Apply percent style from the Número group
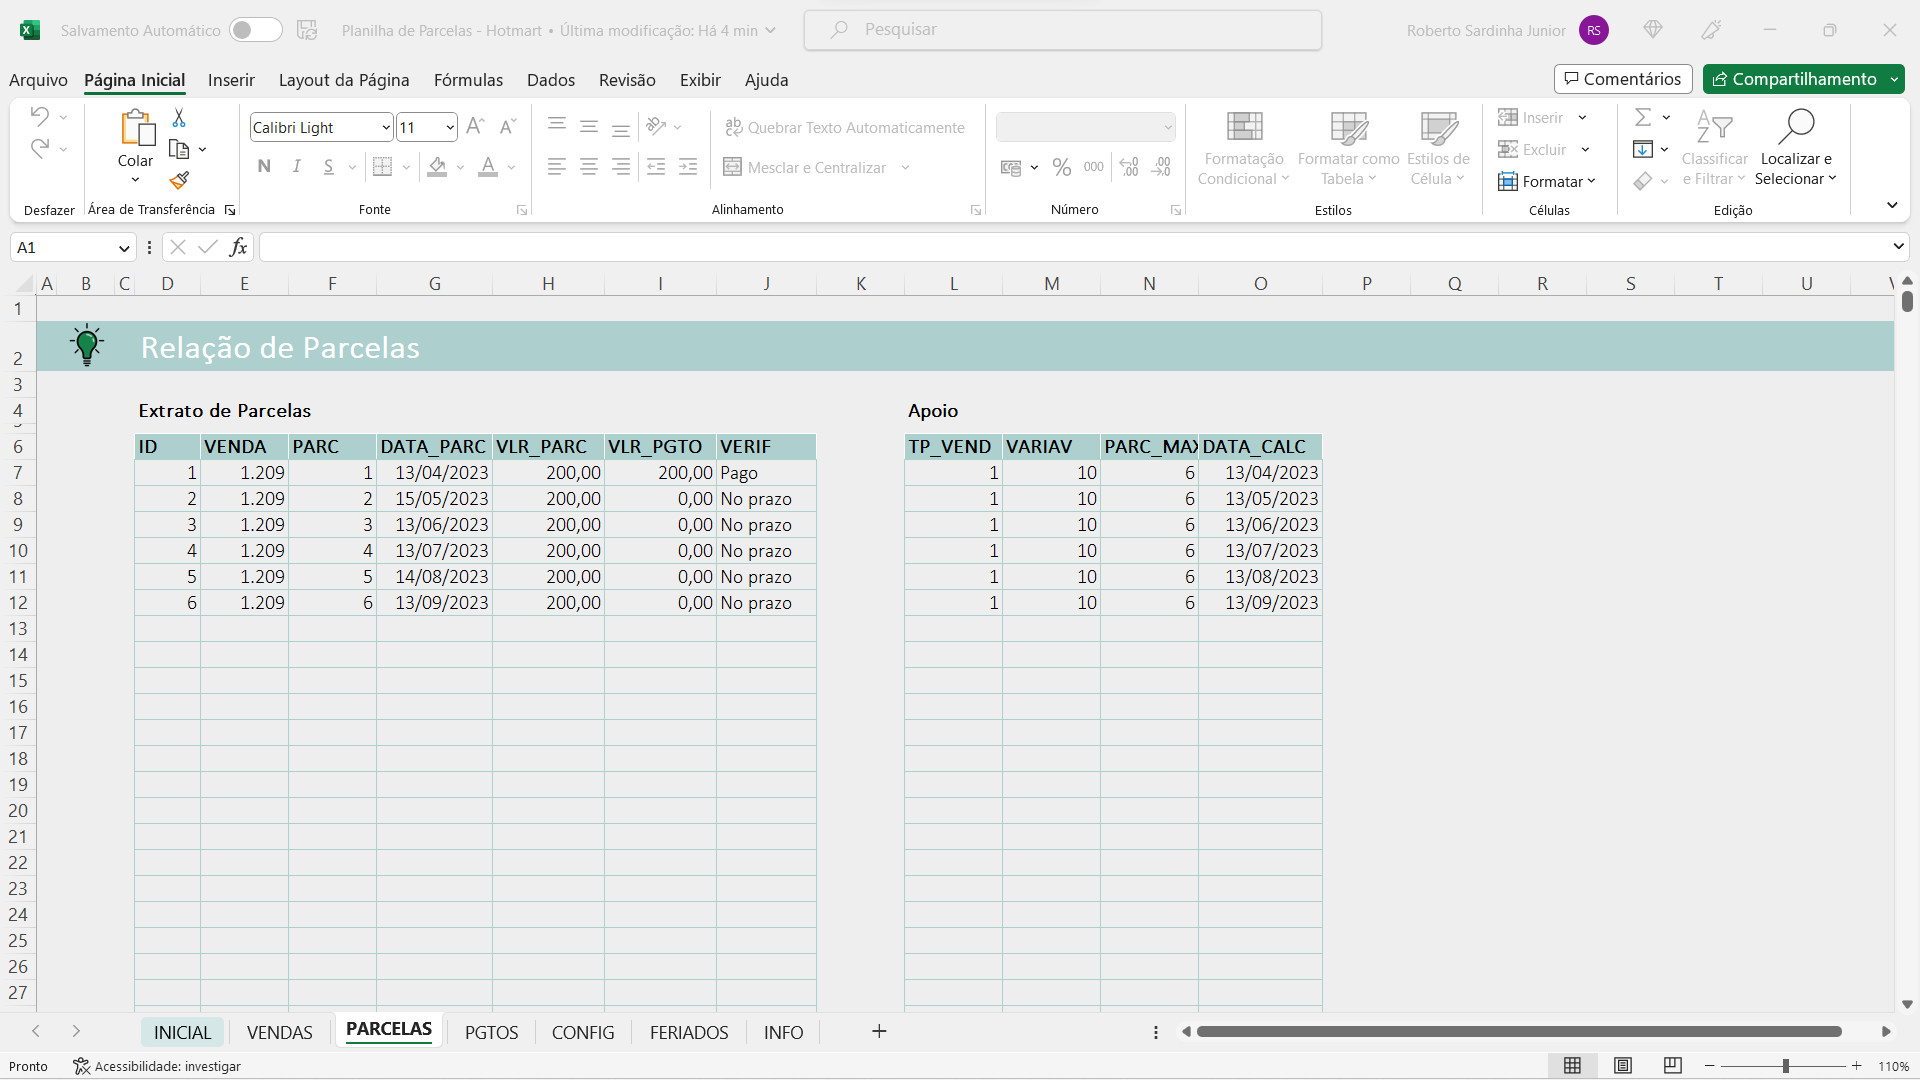This screenshot has height=1080, width=1920. pyautogui.click(x=1062, y=167)
